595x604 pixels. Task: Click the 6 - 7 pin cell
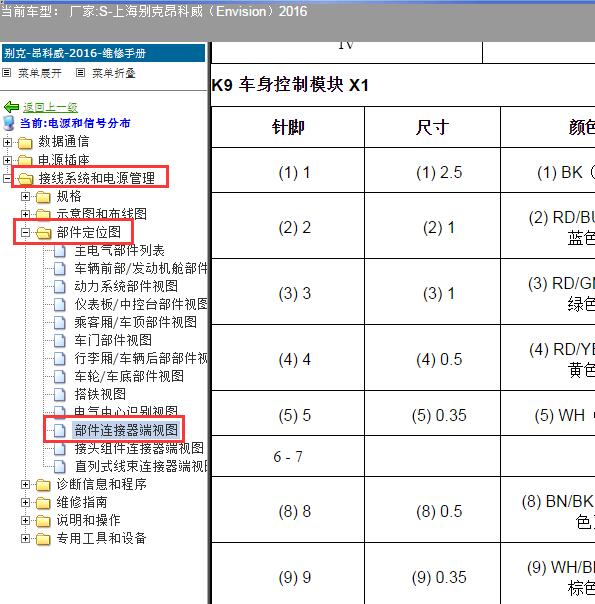[x=288, y=456]
